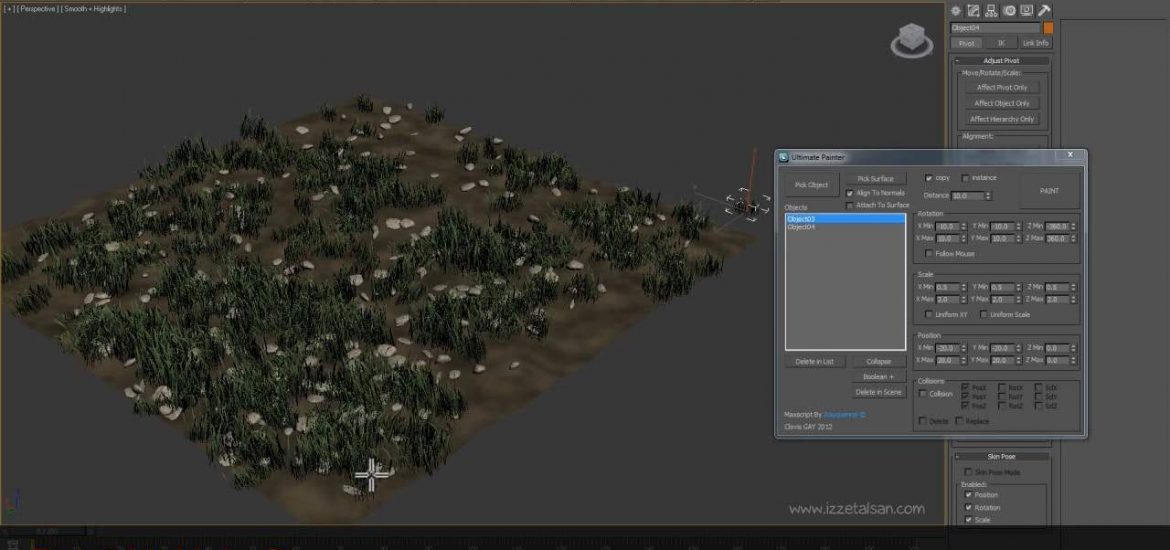1170x550 pixels.
Task: Switch to the Link Info tab
Action: 1035,43
